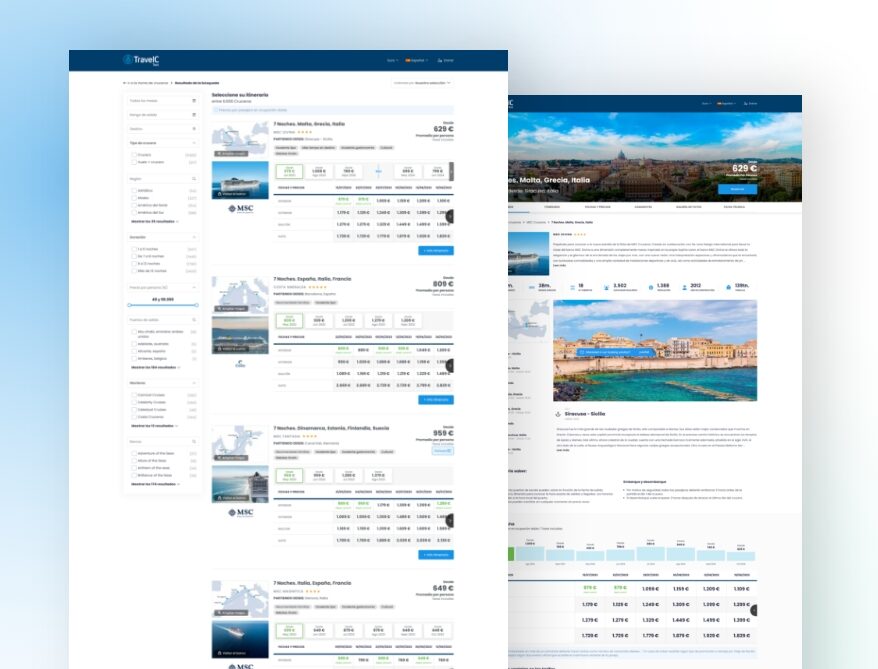Switch to third tab under detail page hero
878x669 pixels.
point(597,207)
